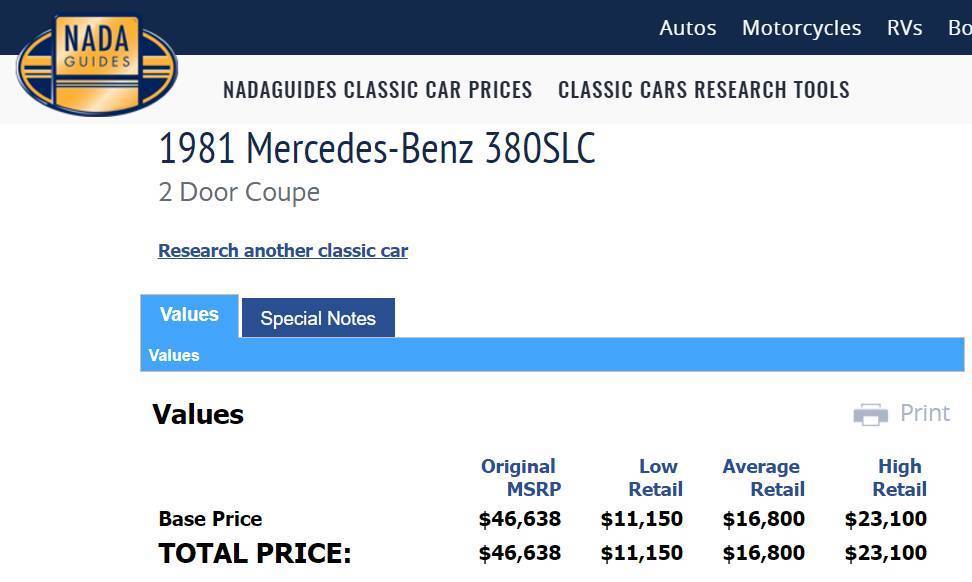Click the Values sub-heading in blue bar
Screen dimensions: 972x582
174,356
